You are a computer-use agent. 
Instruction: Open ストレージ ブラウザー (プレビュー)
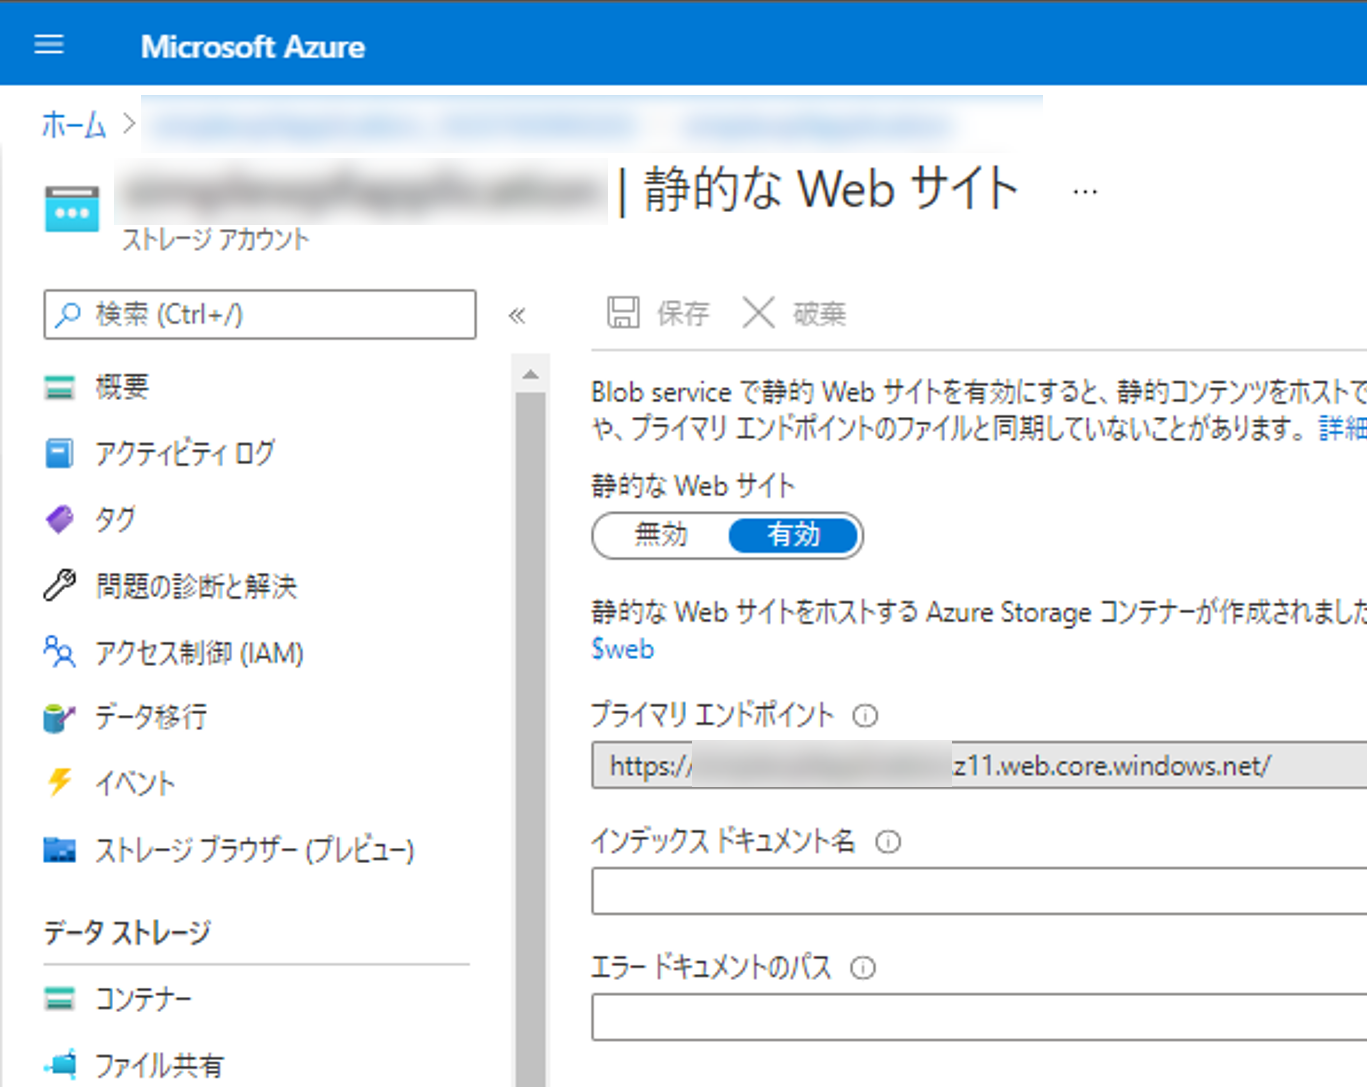[x=254, y=850]
